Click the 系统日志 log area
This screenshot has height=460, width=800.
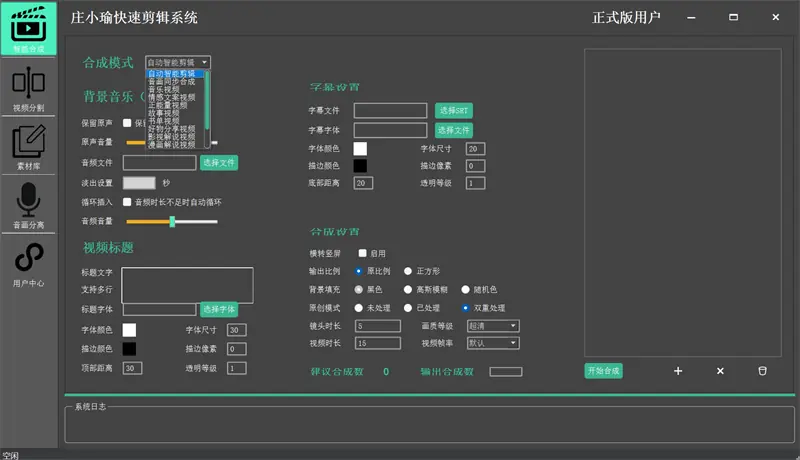[x=430, y=424]
